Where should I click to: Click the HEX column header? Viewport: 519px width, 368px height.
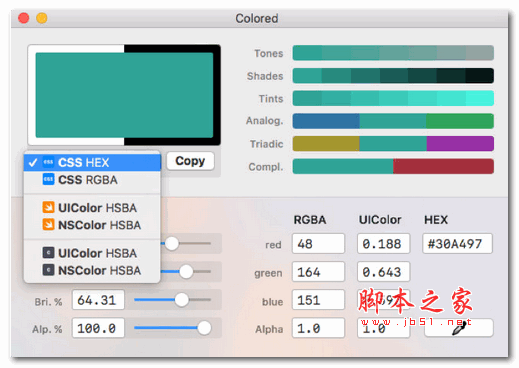coord(436,220)
